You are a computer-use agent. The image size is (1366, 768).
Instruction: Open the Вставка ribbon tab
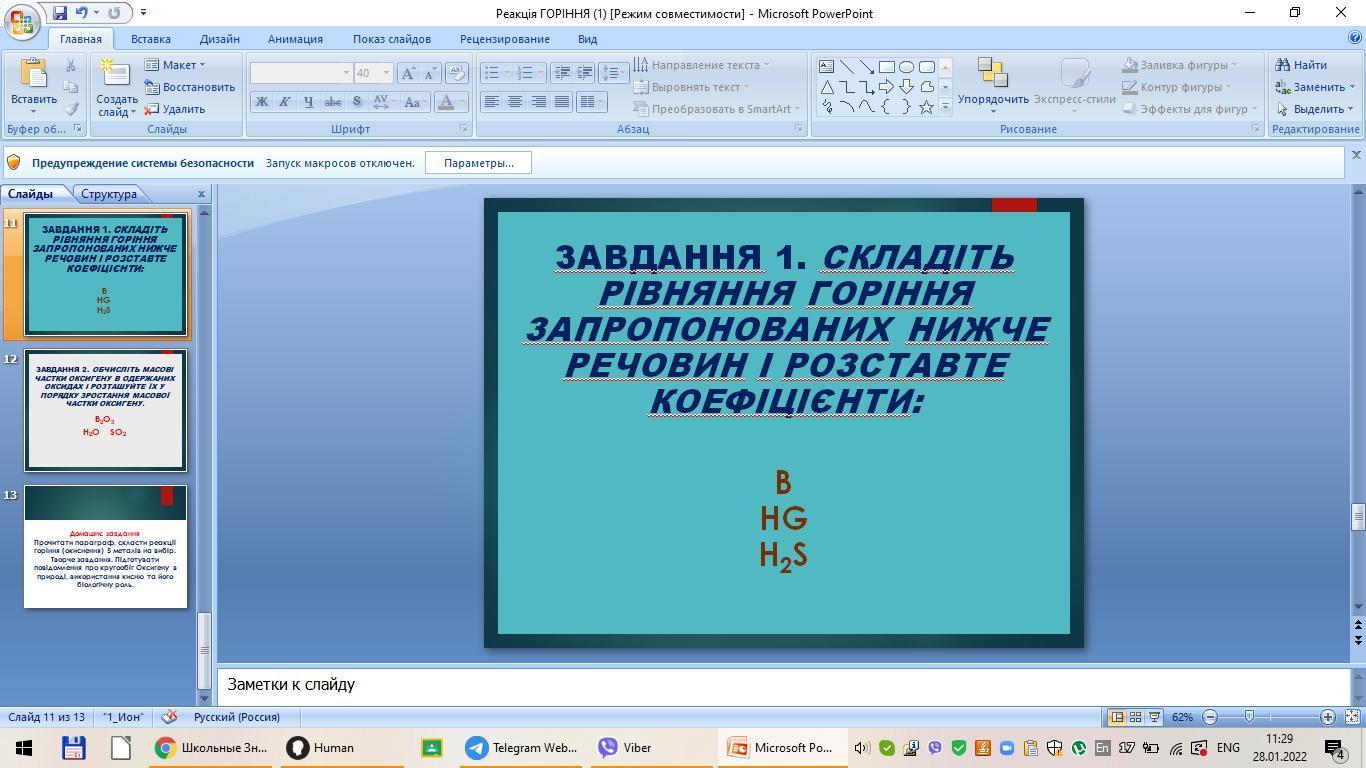[150, 39]
